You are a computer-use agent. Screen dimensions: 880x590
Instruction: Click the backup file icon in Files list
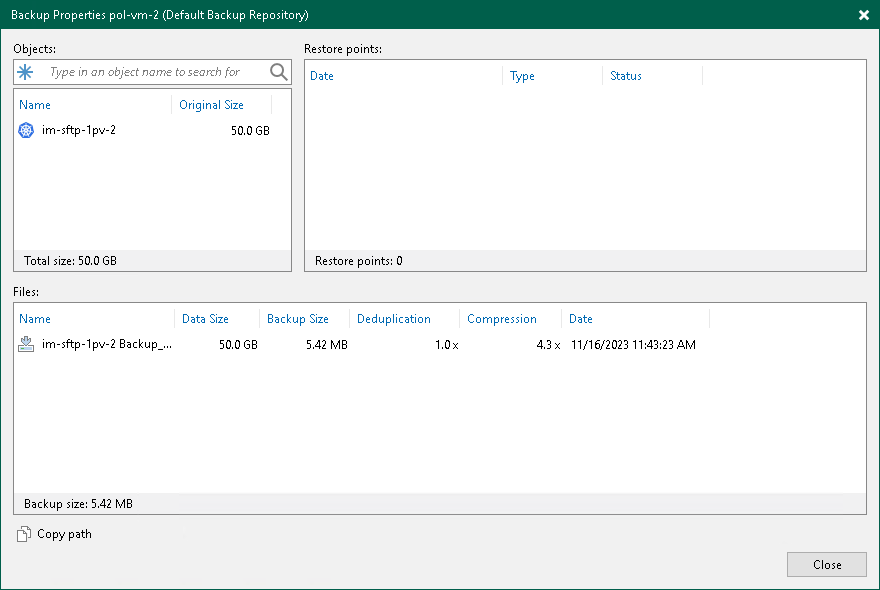click(26, 344)
